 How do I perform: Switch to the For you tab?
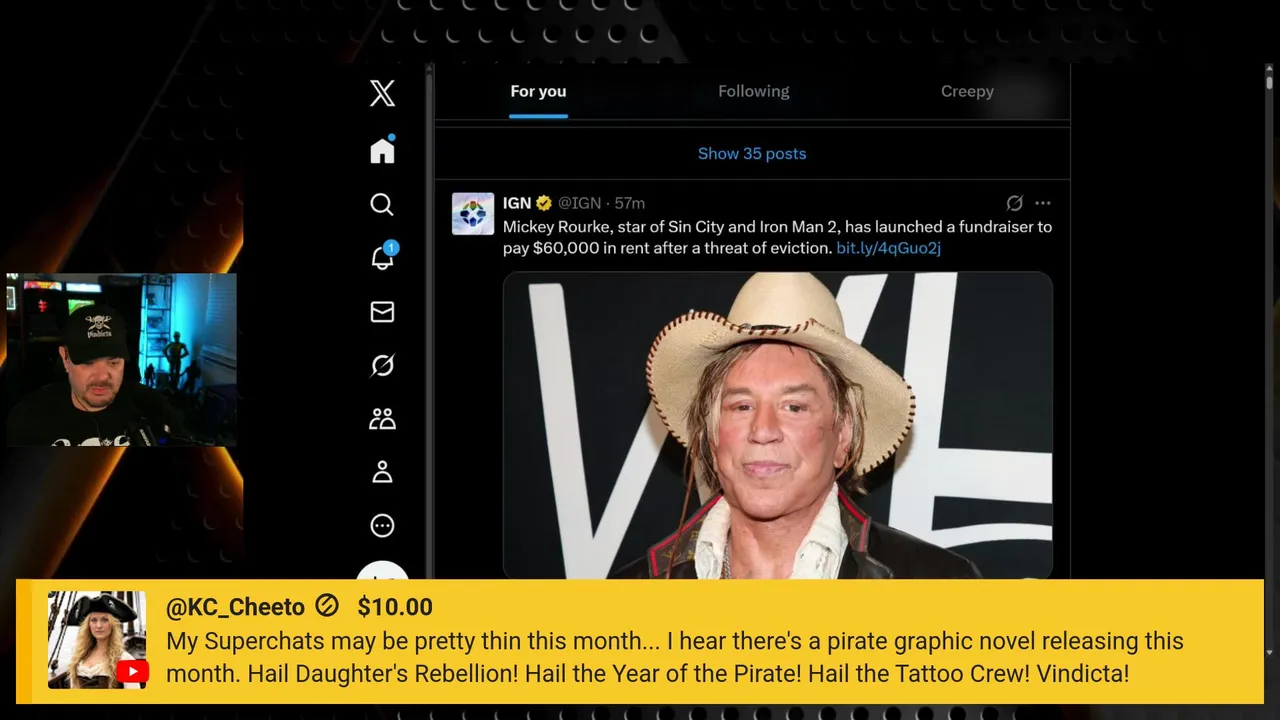point(538,91)
